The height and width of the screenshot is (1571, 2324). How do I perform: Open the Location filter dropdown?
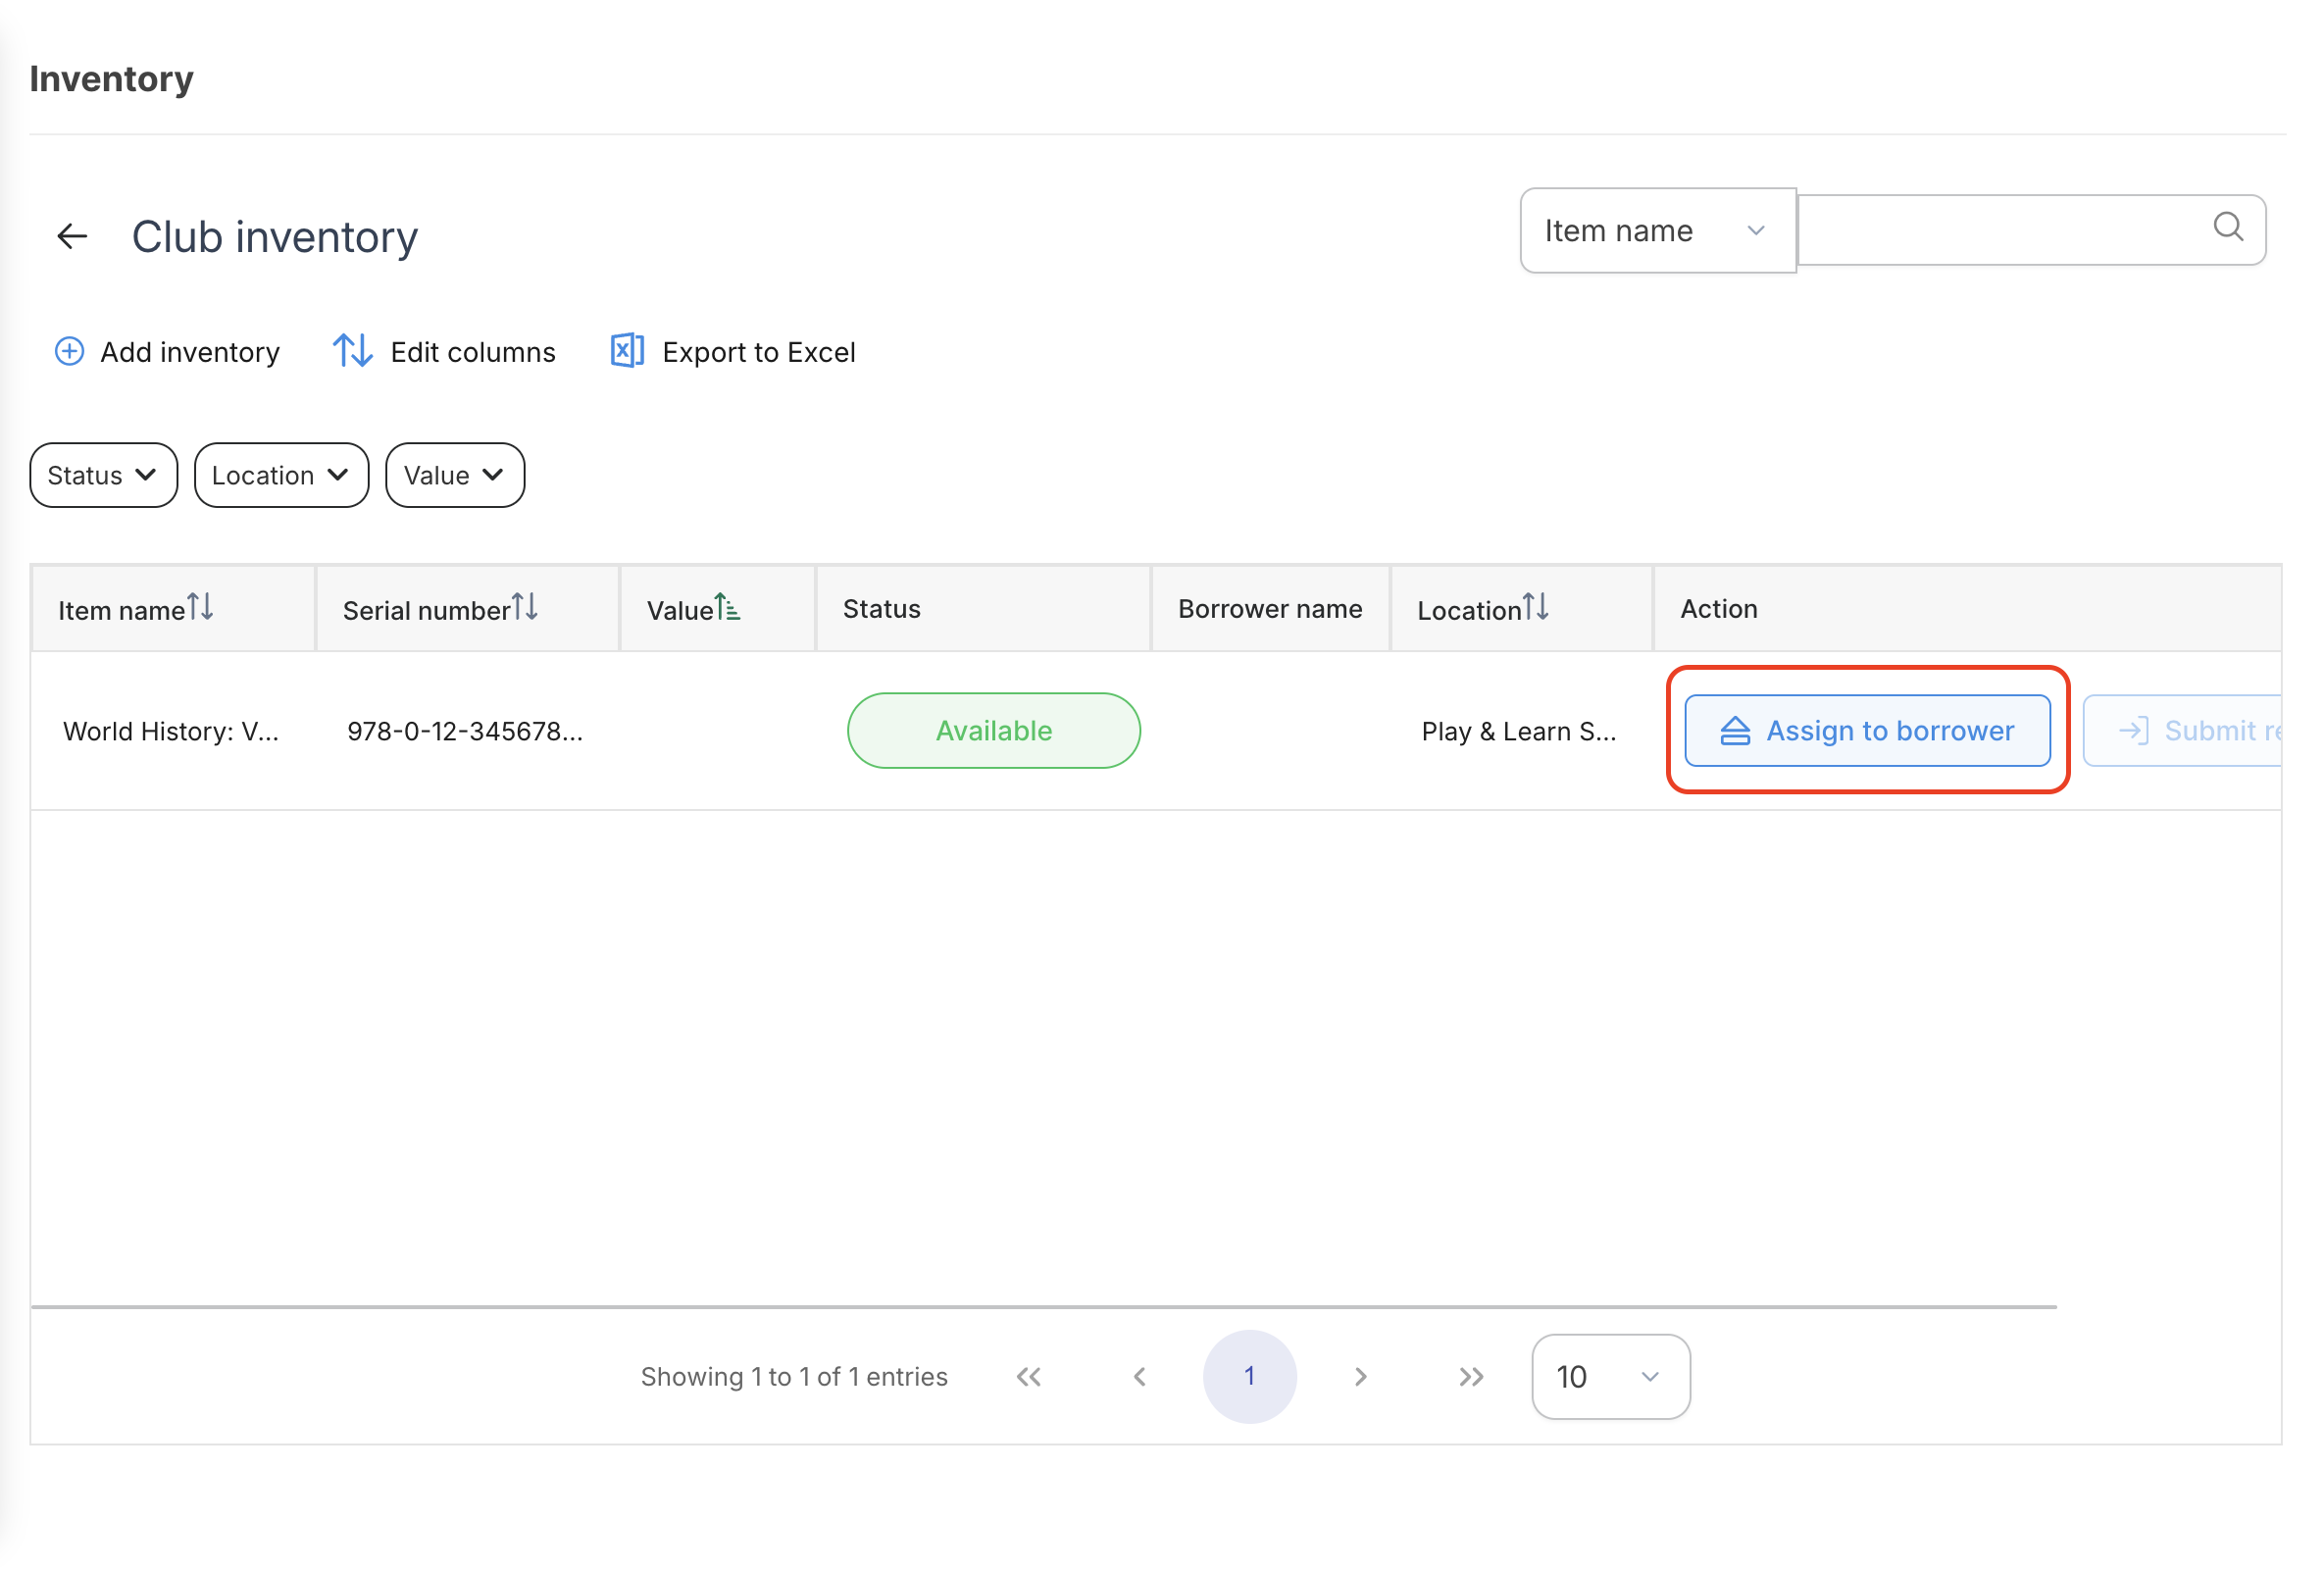click(x=281, y=475)
